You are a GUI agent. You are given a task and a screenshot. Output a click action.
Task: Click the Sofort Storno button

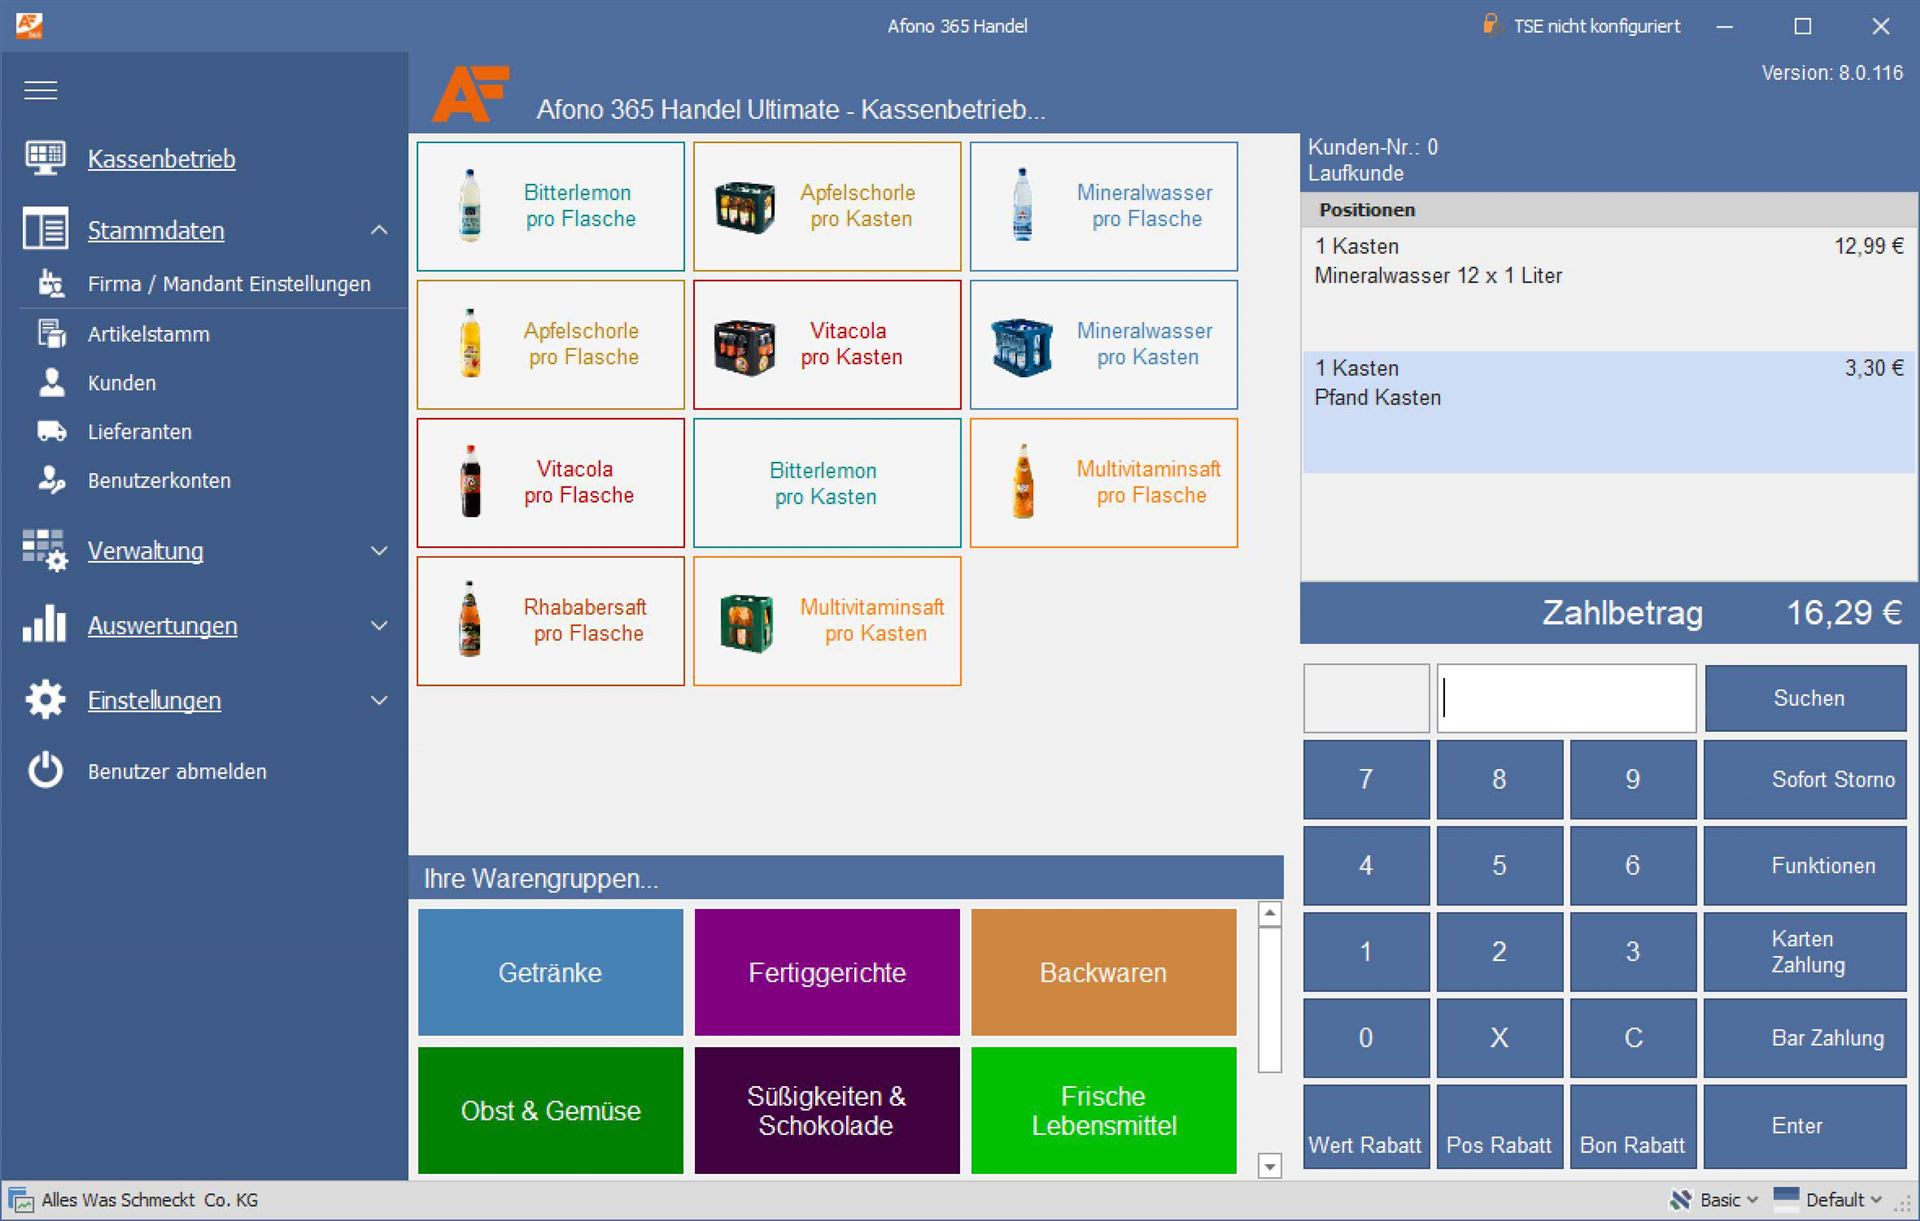(1806, 779)
